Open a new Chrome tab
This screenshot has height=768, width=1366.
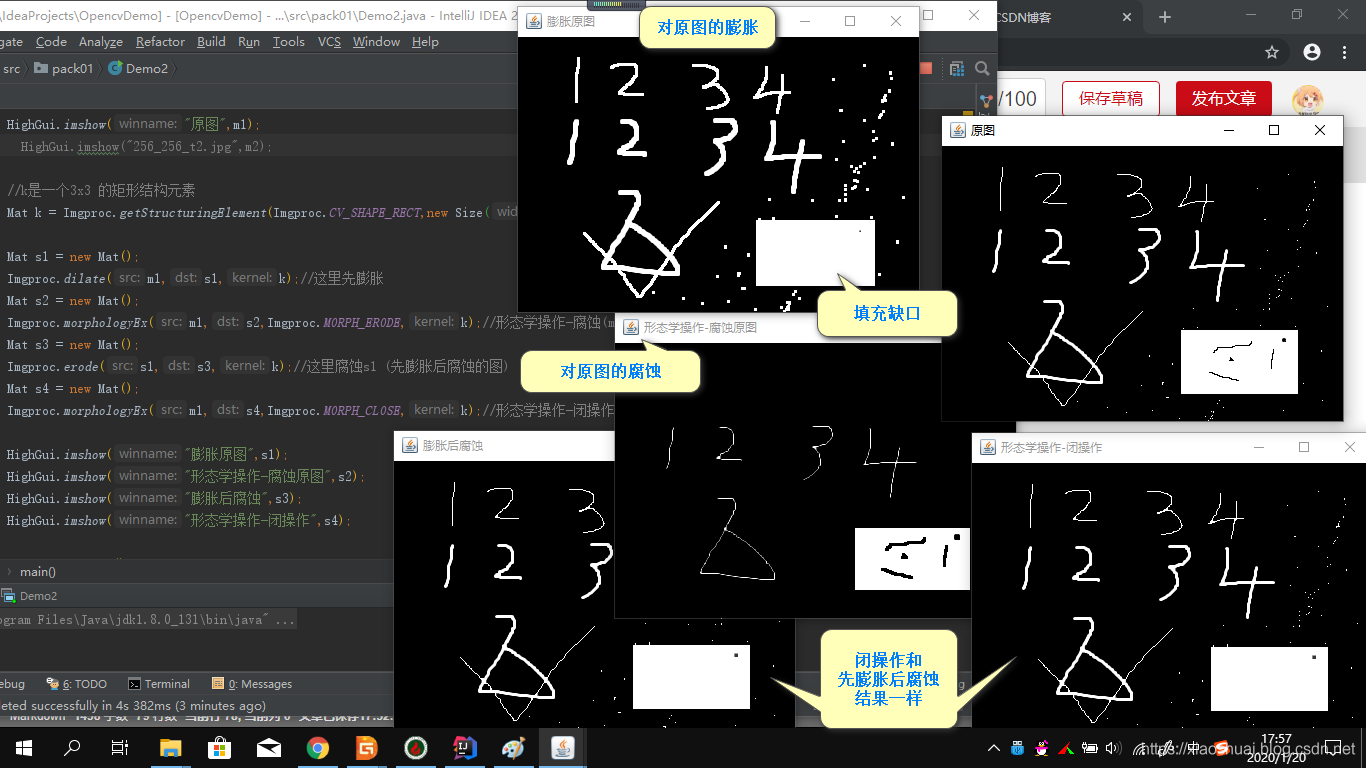tap(1164, 16)
